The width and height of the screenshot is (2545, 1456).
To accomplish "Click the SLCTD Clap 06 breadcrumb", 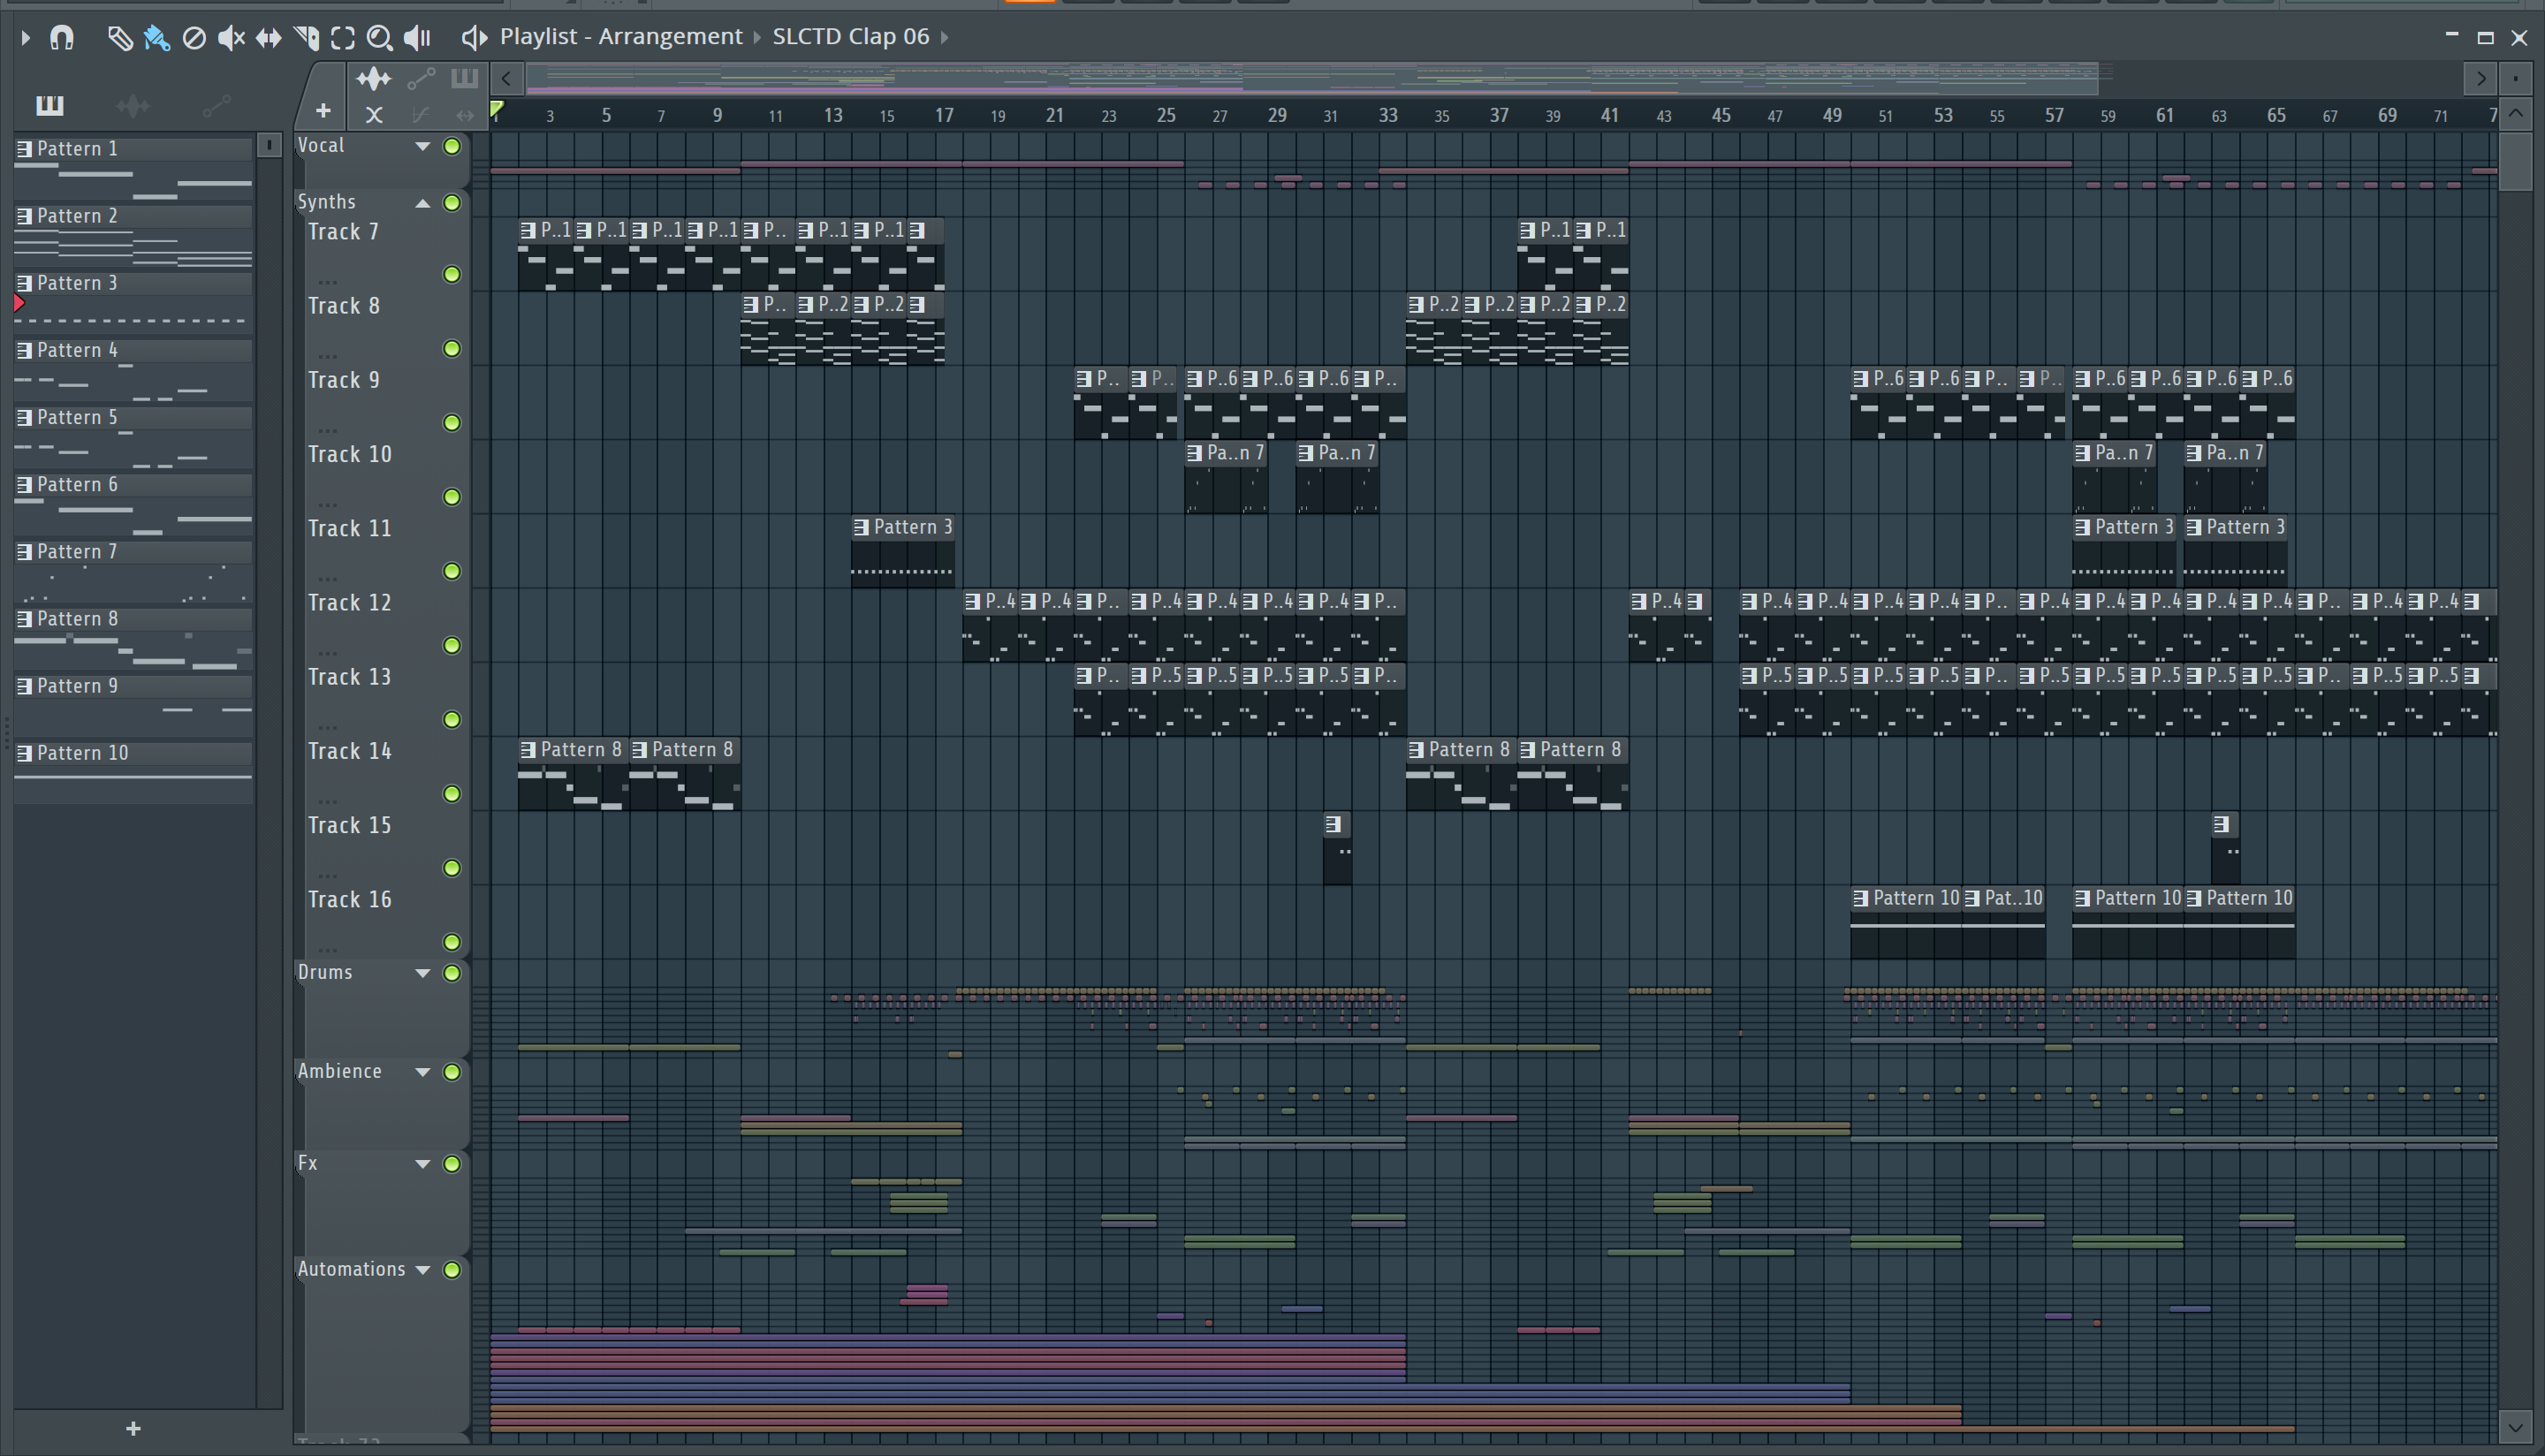I will click(x=851, y=37).
